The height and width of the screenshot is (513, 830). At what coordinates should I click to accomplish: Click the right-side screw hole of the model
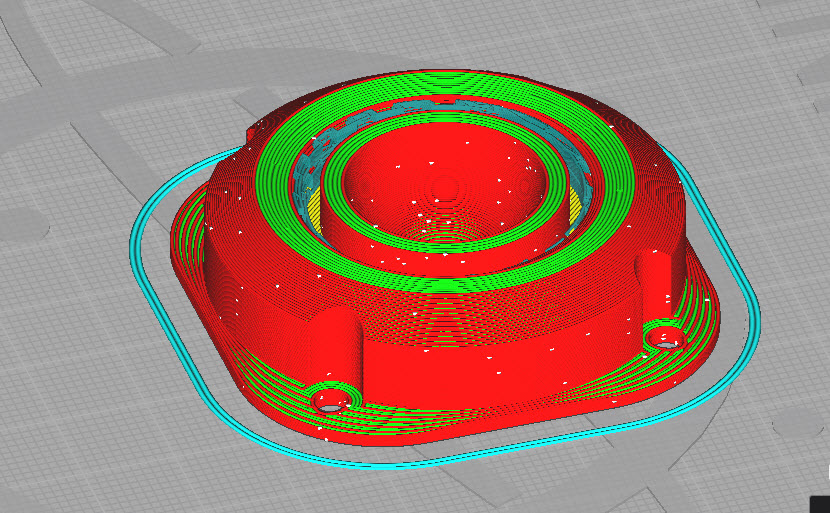(664, 339)
